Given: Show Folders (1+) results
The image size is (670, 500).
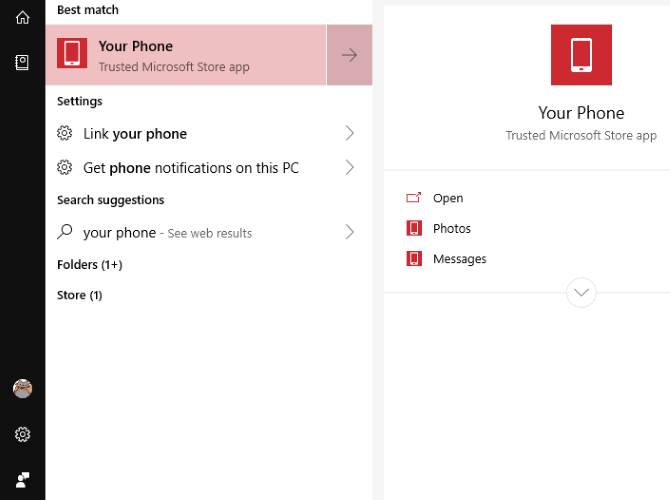Looking at the screenshot, I should point(90,265).
